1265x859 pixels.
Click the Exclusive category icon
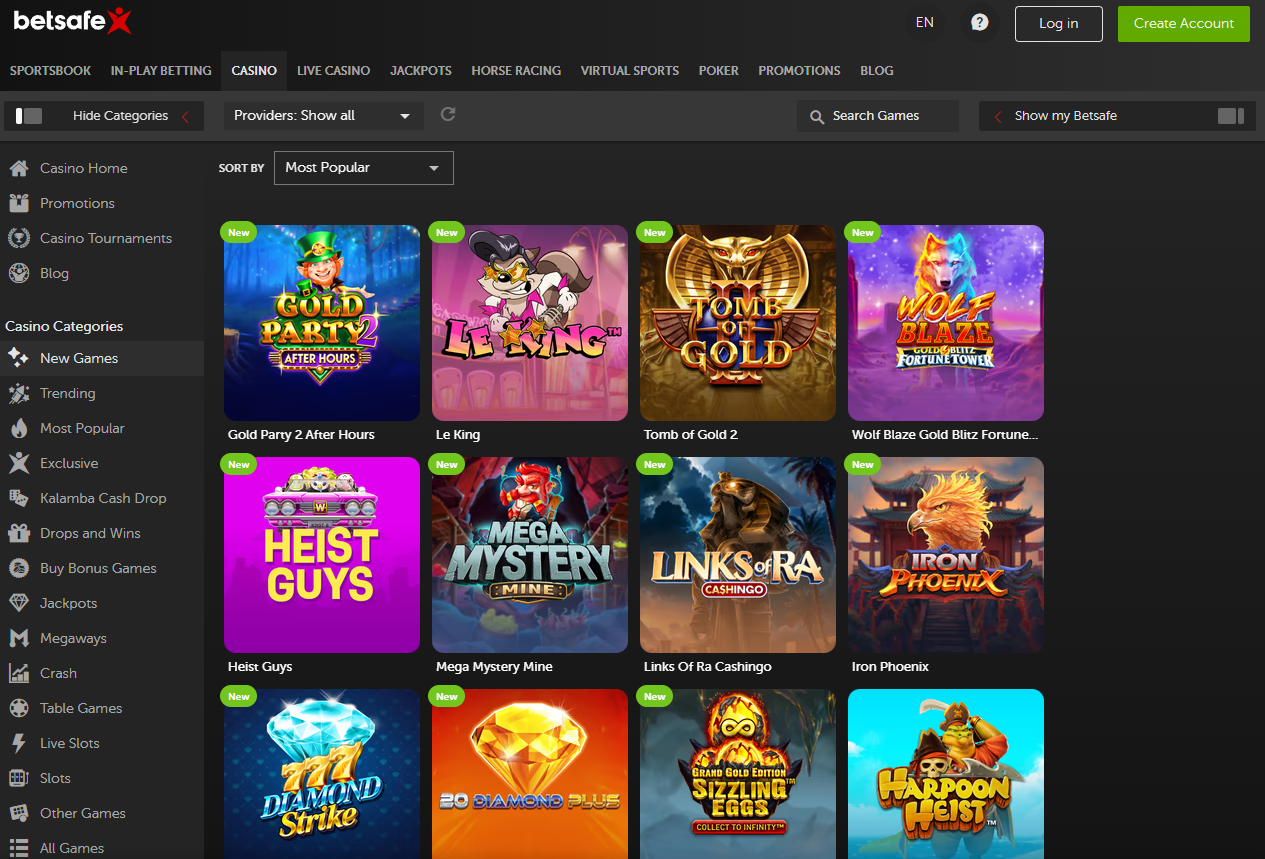(x=18, y=463)
